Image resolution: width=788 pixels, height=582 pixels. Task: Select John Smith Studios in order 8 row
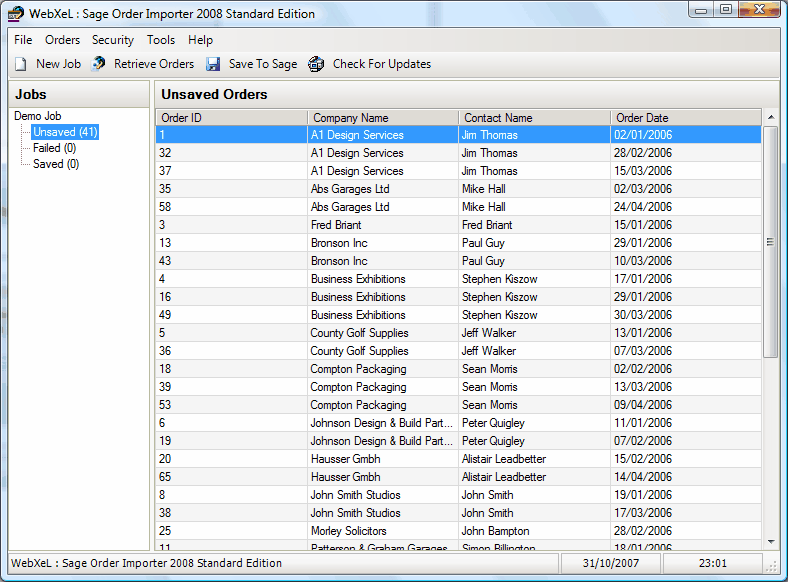[x=355, y=495]
